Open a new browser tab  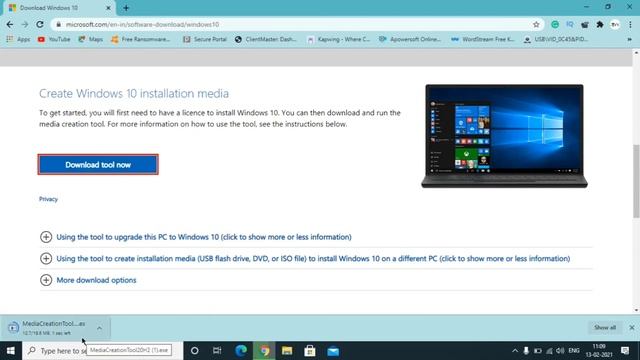(x=126, y=8)
